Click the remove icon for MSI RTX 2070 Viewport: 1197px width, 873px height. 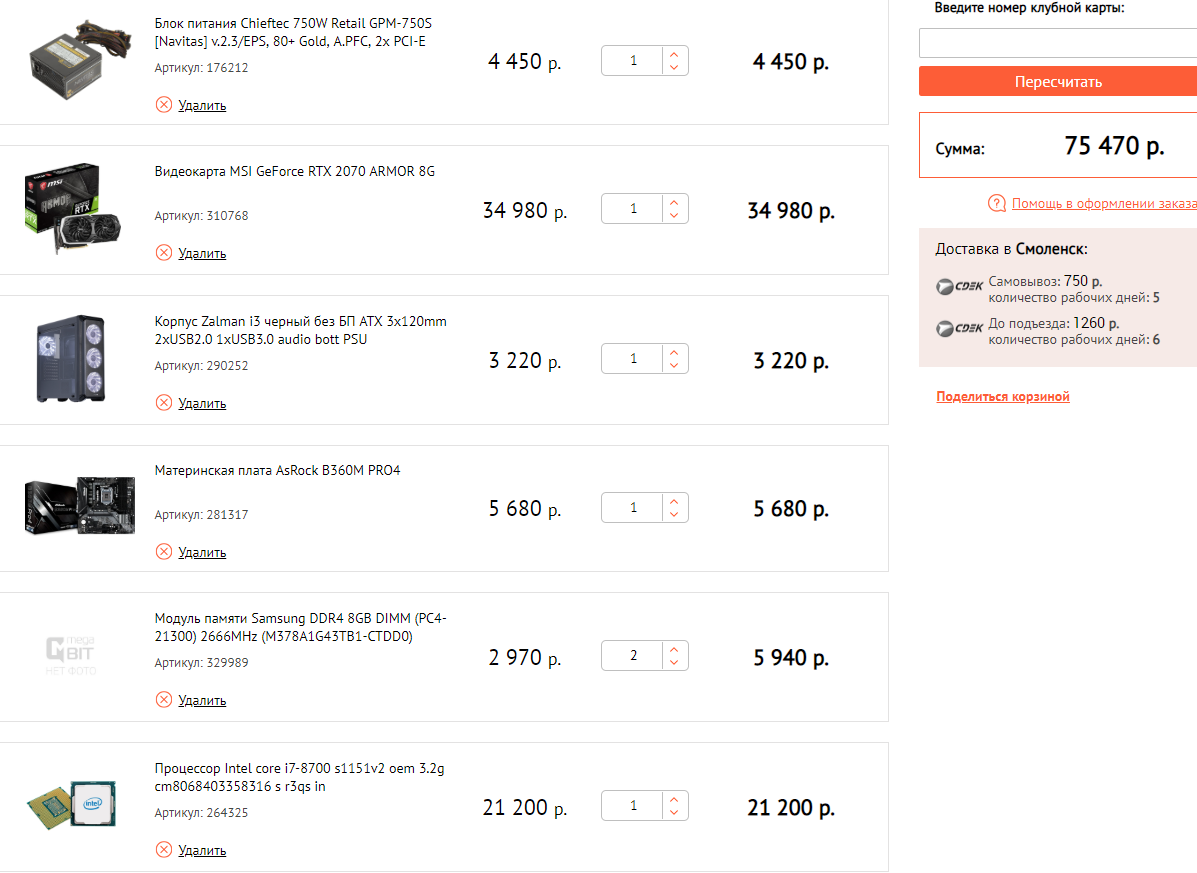tap(164, 253)
